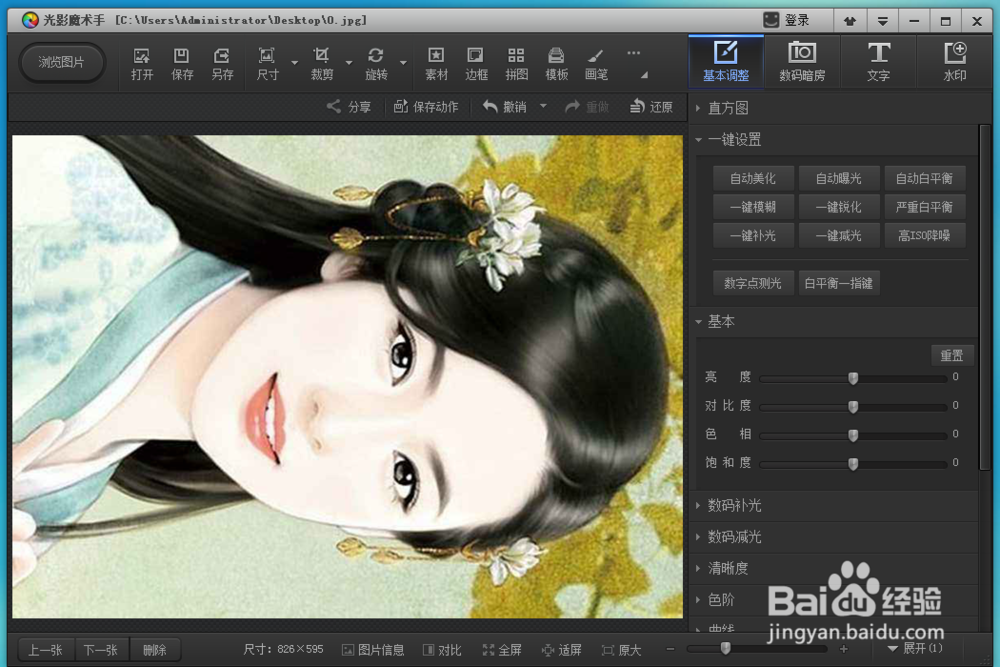1000x667 pixels.
Task: Open the 裁剪 dropdown arrow
Action: [x=349, y=62]
